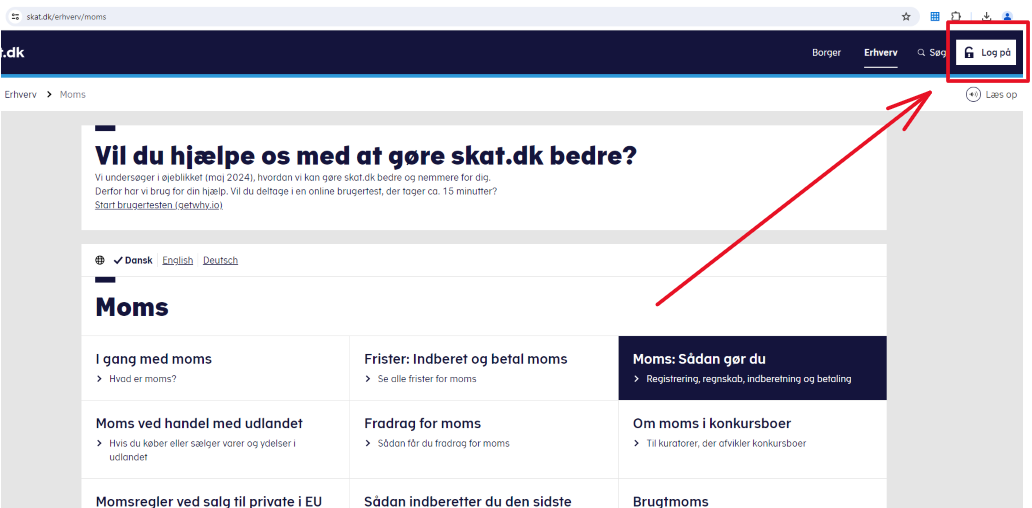Bookmark this page with the star icon
The height and width of the screenshot is (508, 1032).
(906, 17)
